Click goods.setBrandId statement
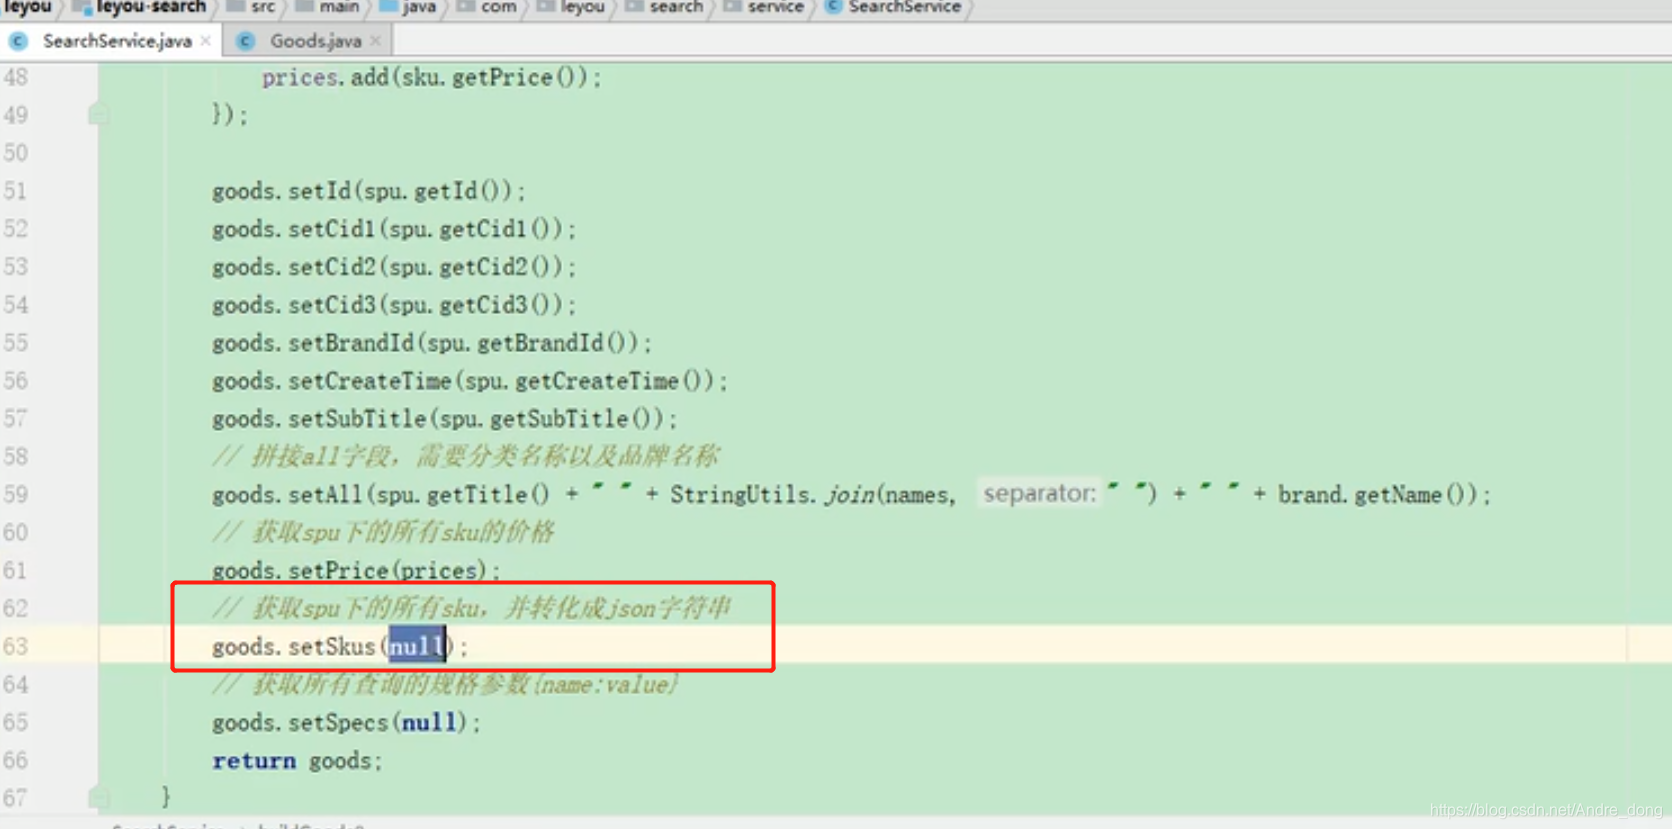The height and width of the screenshot is (829, 1672). tap(431, 343)
